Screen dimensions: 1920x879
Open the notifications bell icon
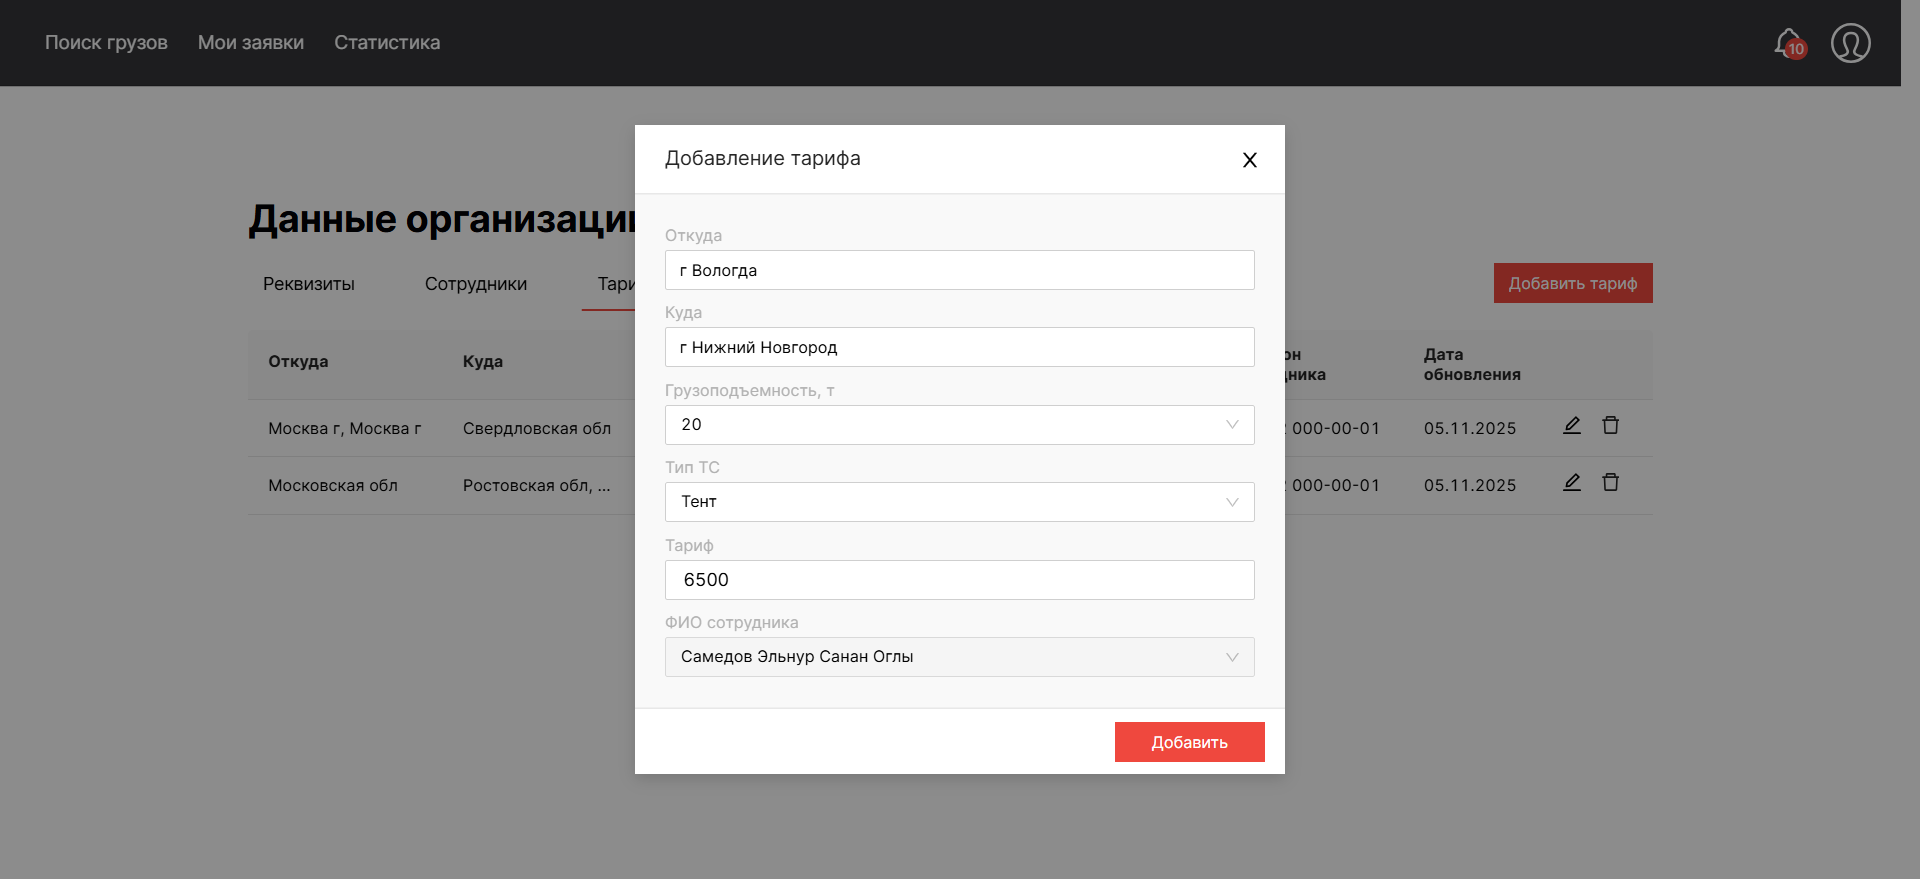point(1788,43)
